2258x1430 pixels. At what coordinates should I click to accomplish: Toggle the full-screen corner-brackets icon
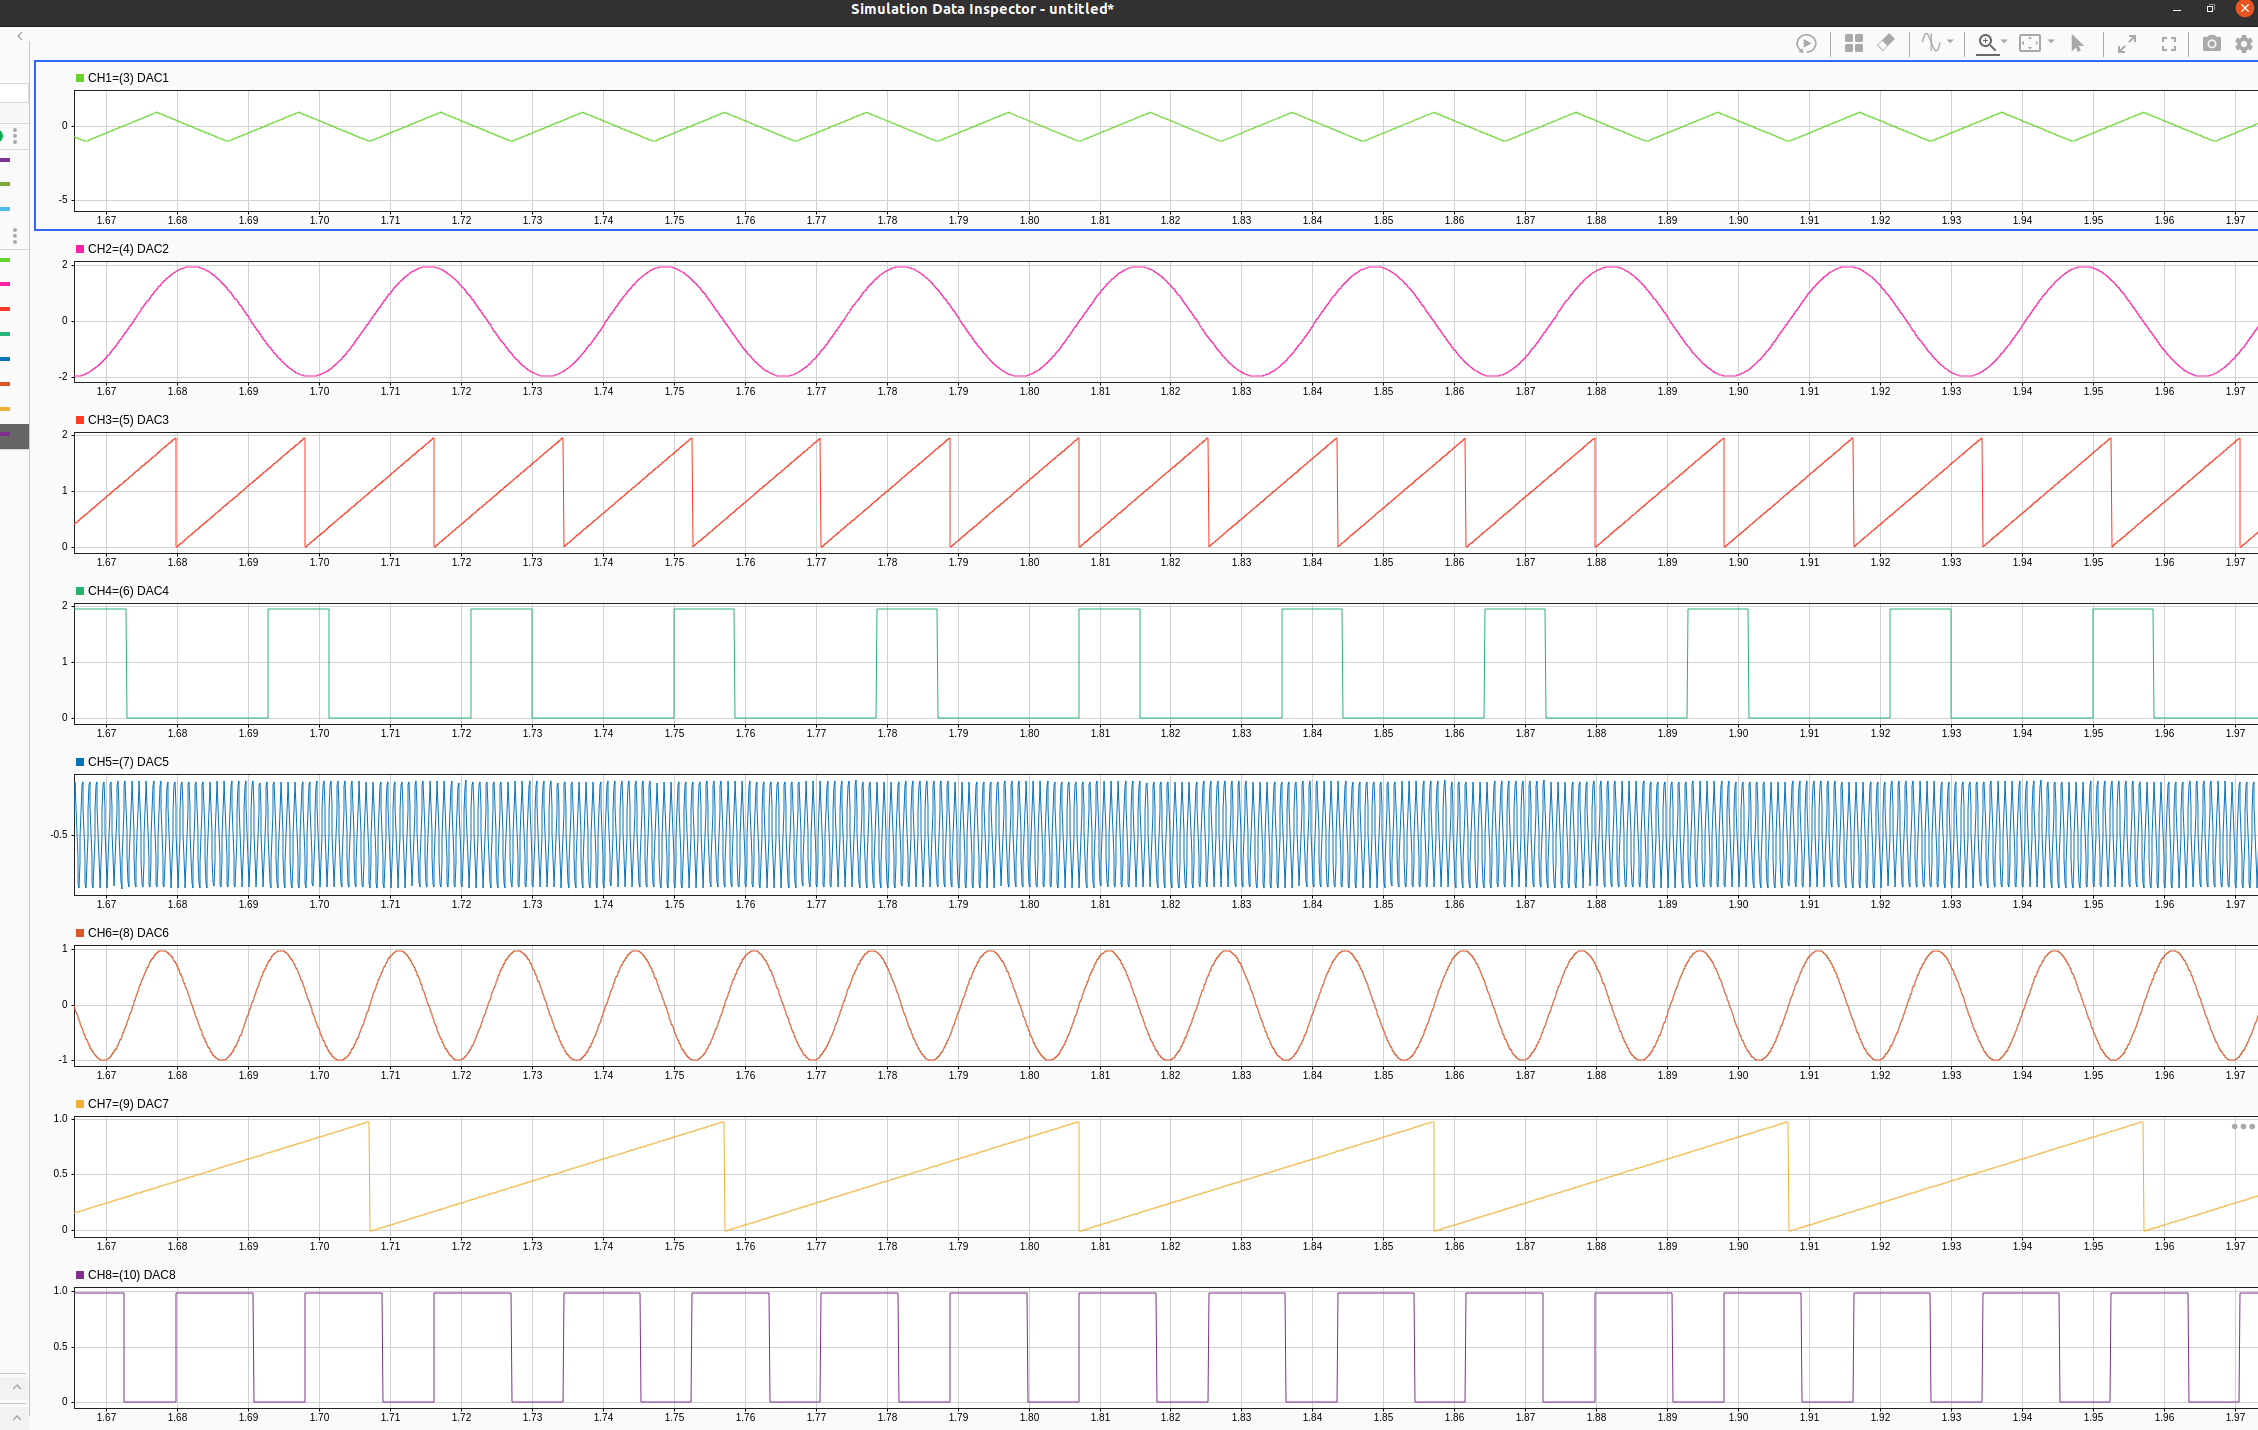pos(2169,44)
